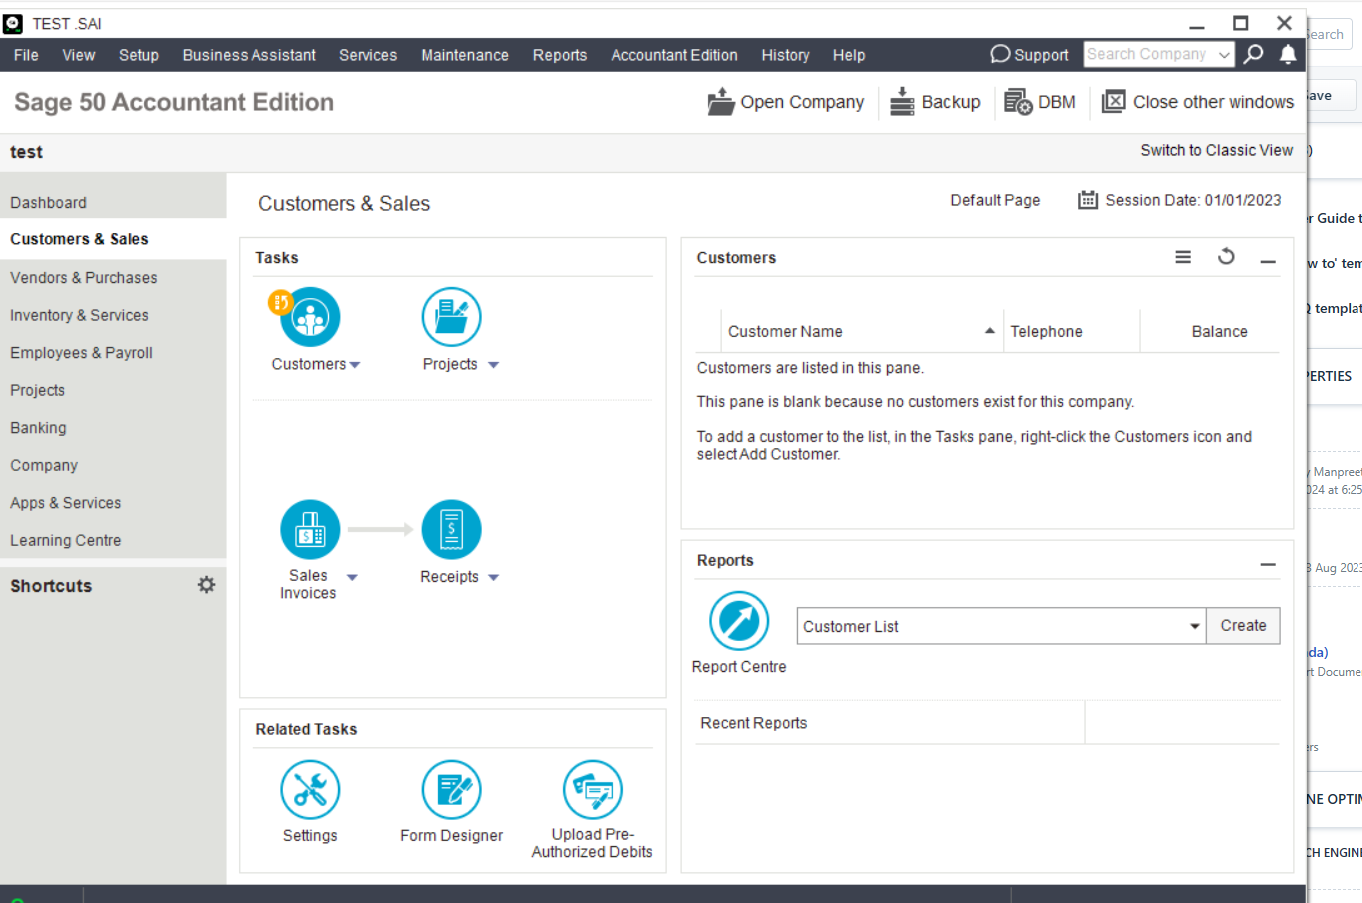Open the notifications bell

point(1288,54)
